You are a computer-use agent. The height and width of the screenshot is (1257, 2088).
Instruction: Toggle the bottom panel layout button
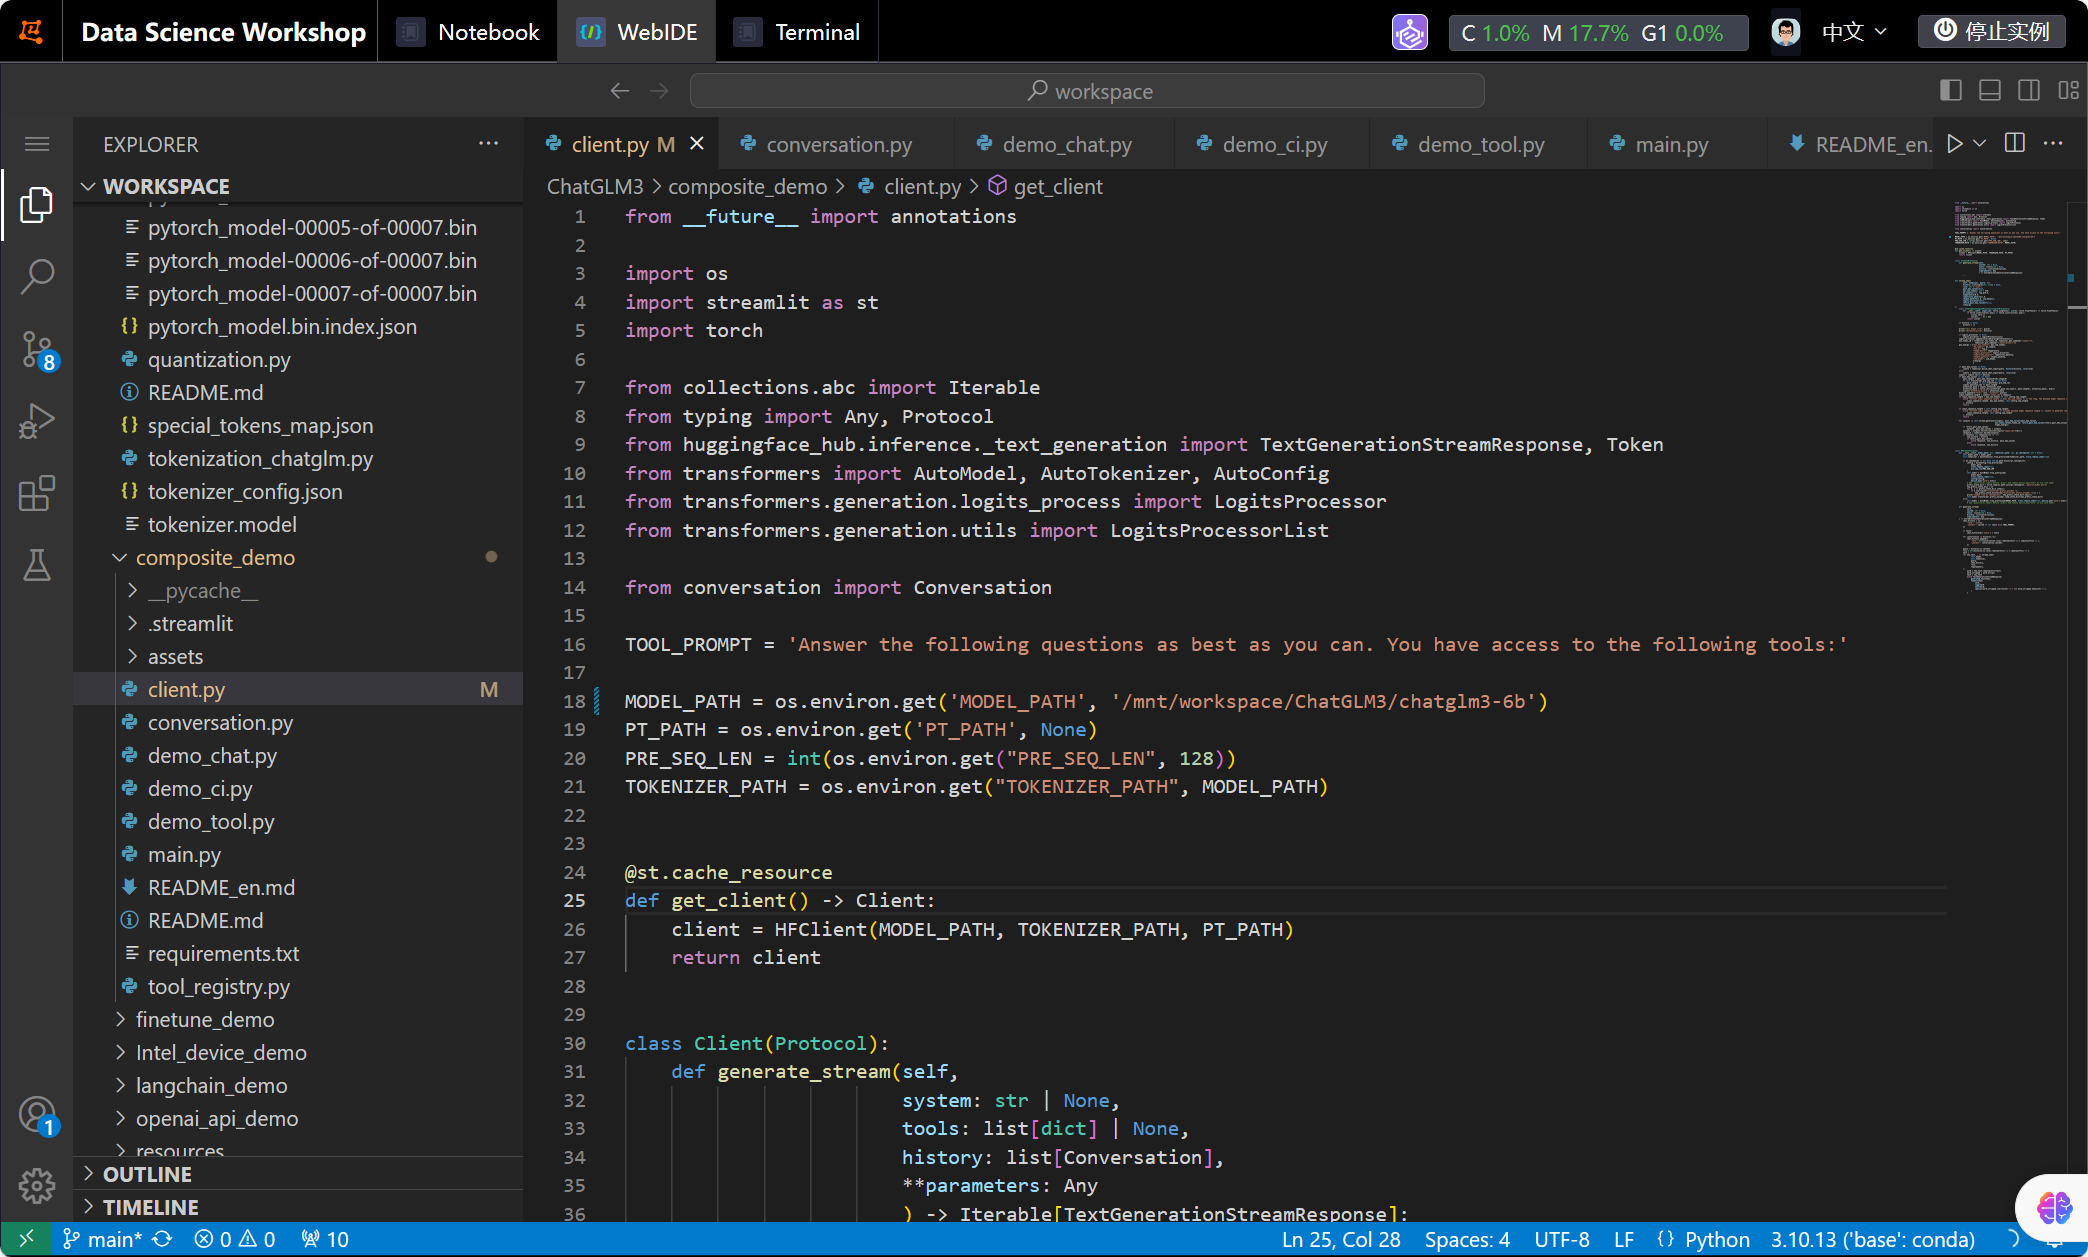1990,90
